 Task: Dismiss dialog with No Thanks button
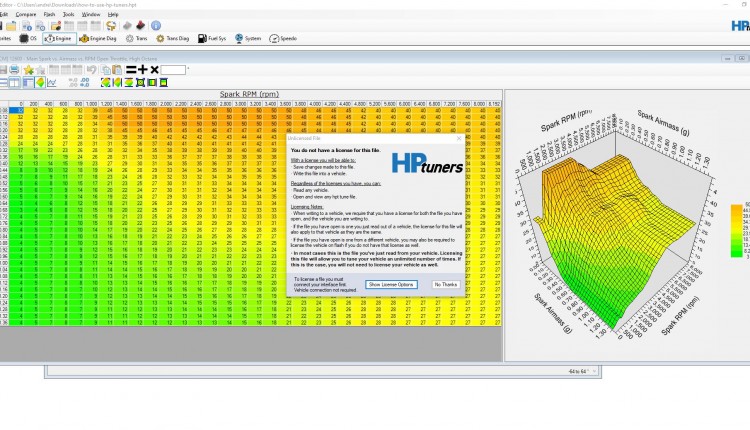[x=445, y=285]
